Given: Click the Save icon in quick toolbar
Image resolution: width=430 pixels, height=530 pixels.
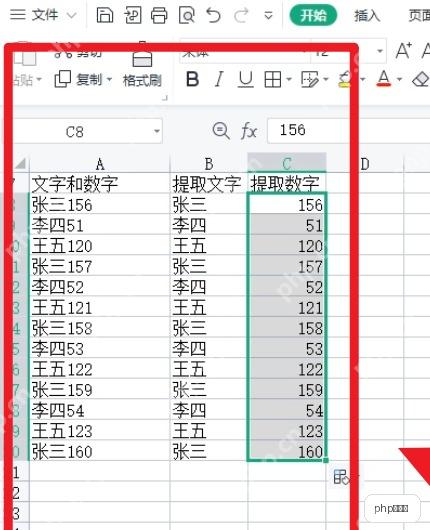Looking at the screenshot, I should pos(105,15).
